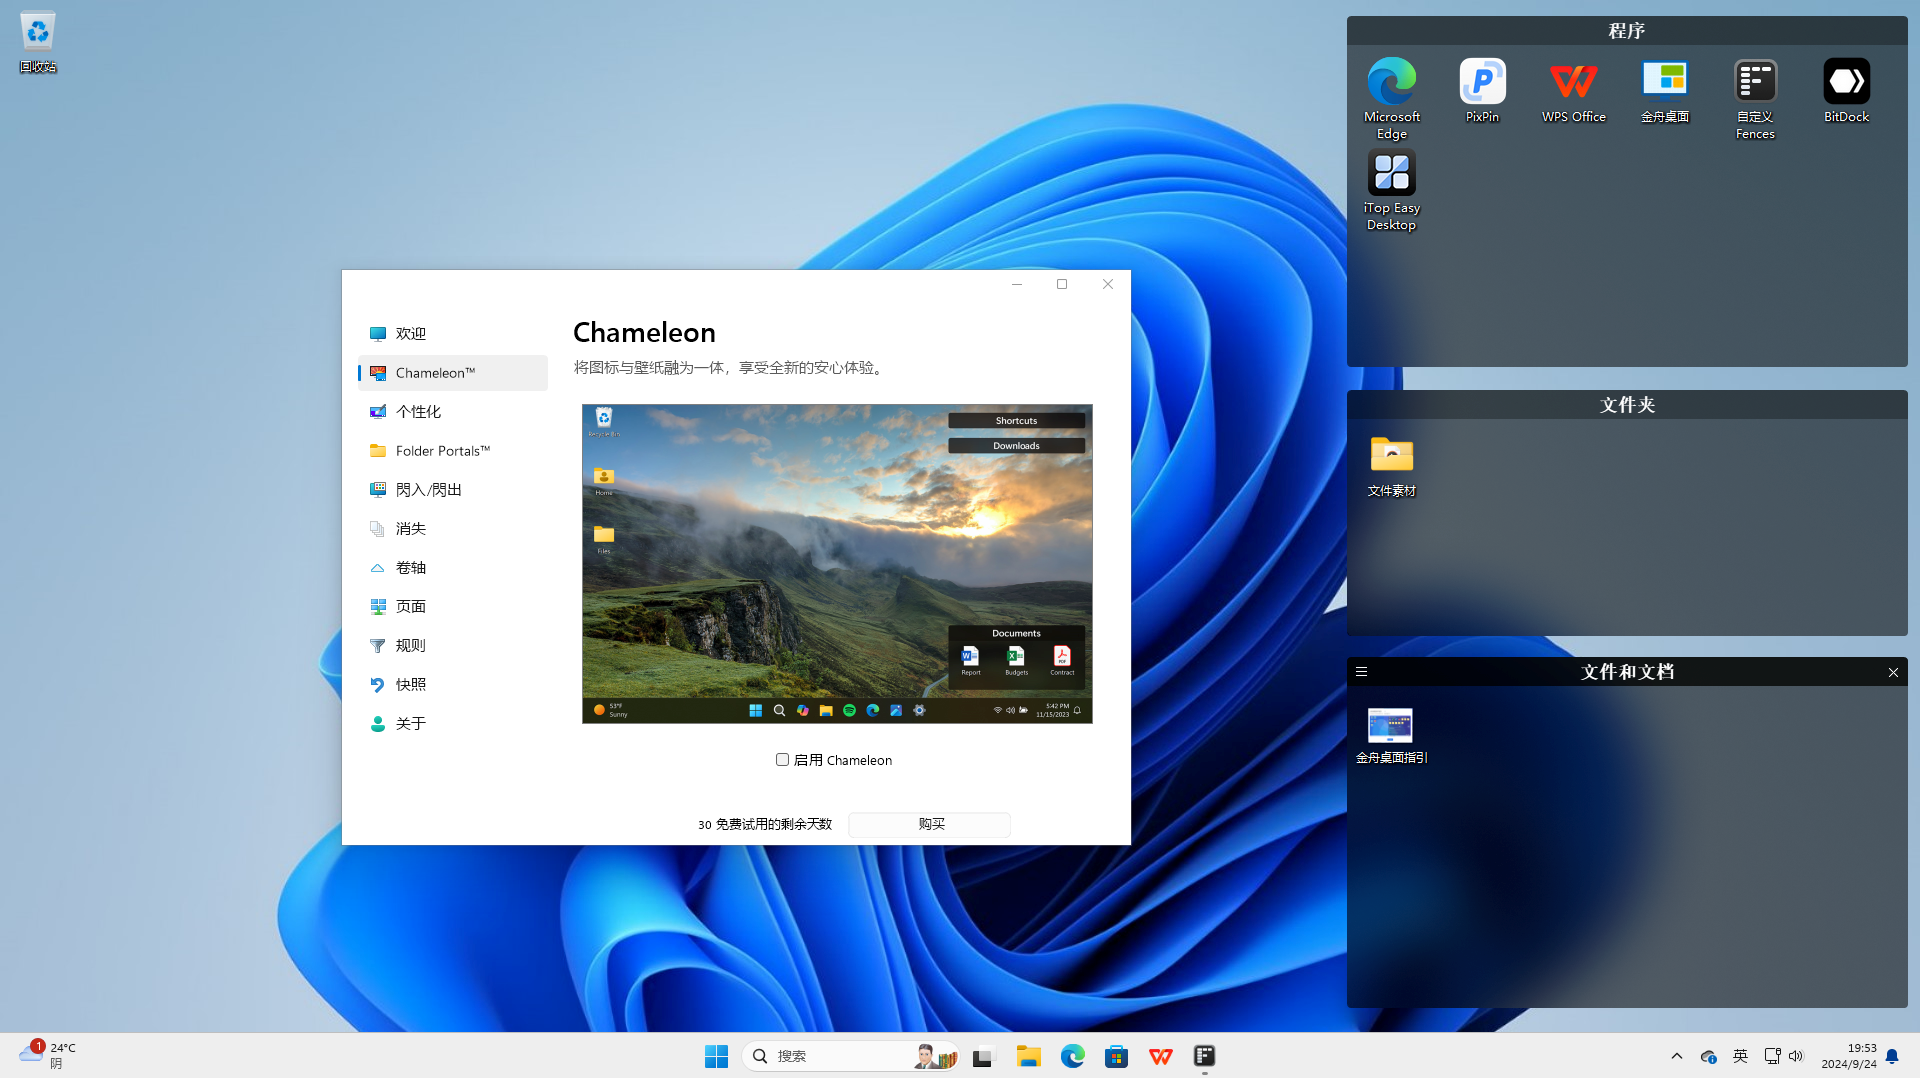
Task: Show hidden system tray icons chevron
Action: point(1677,1056)
